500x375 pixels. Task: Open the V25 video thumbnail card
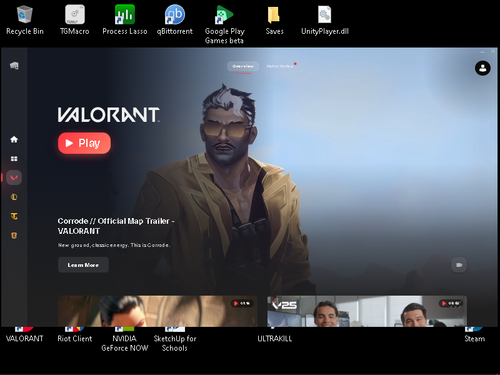click(367, 311)
